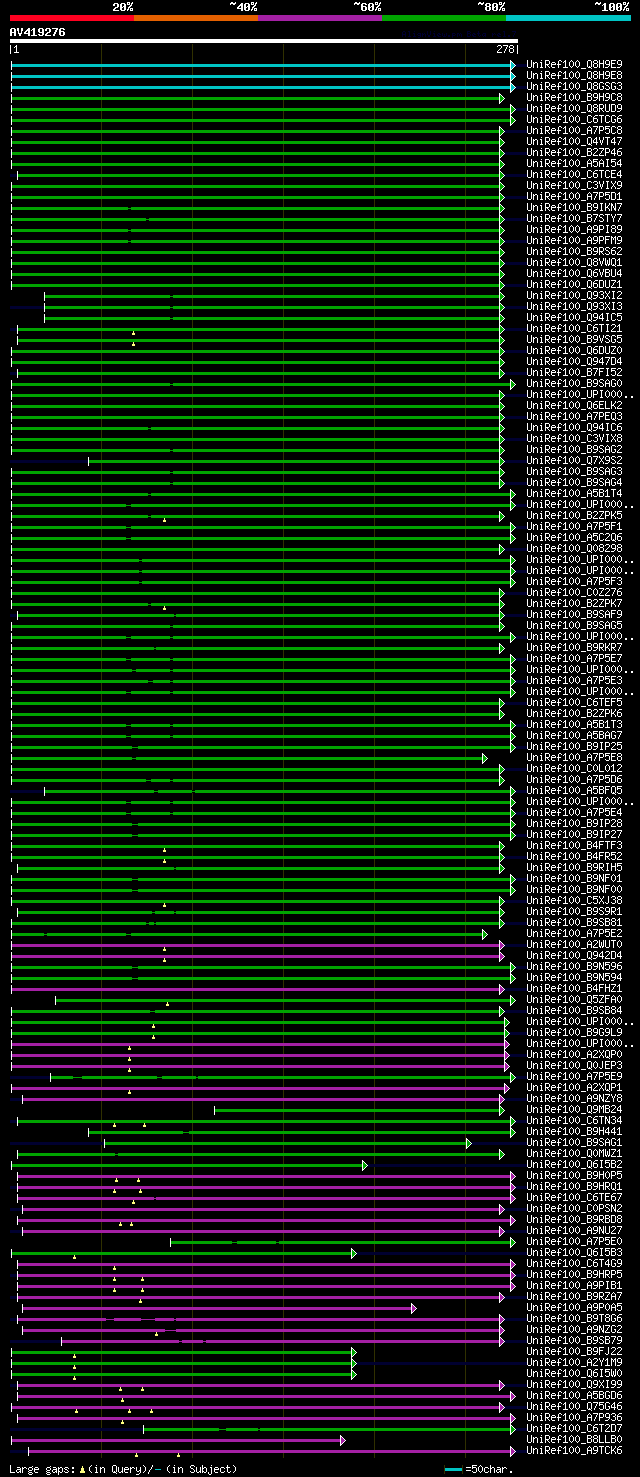Select hit label UniRef100_Q75G46

tap(574, 1406)
